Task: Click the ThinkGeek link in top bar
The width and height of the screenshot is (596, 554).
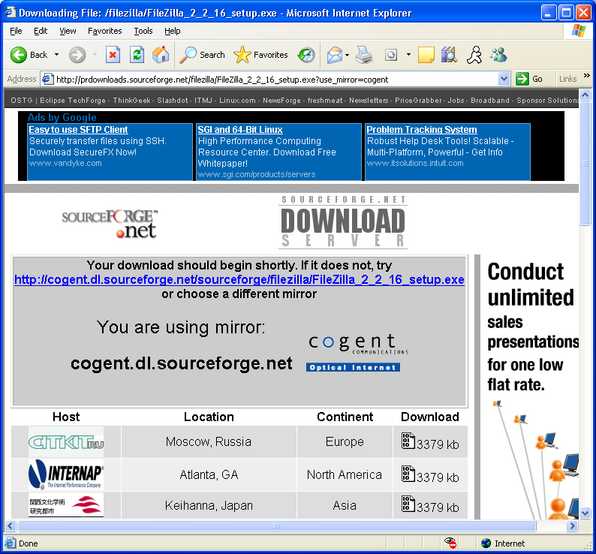Action: point(132,100)
